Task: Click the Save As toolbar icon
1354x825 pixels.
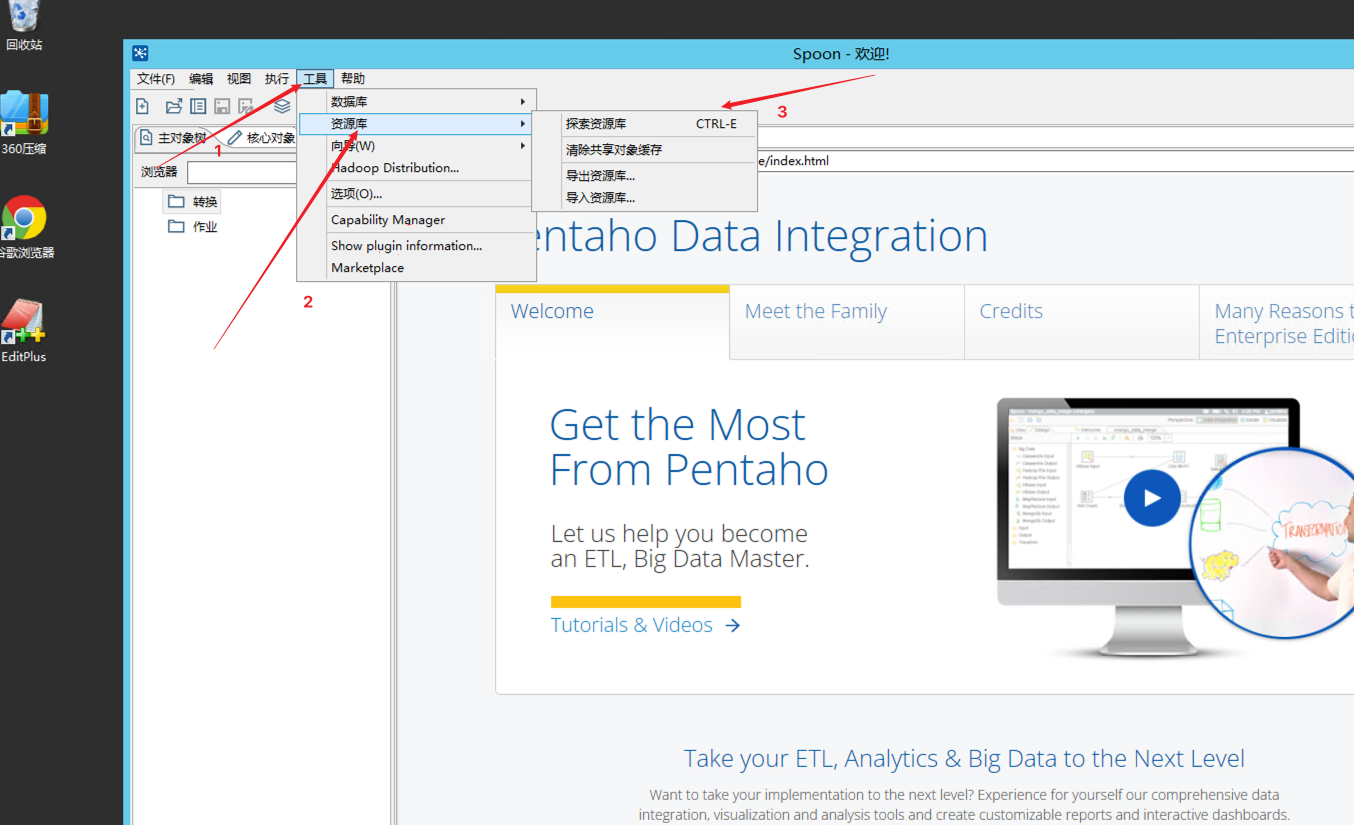Action: [246, 106]
